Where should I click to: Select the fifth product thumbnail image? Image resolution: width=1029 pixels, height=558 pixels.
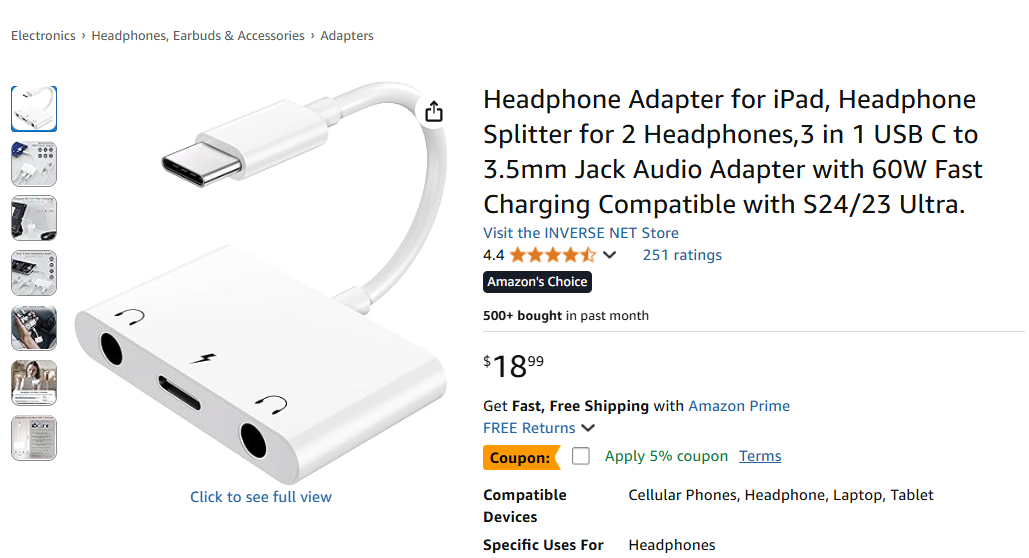pos(34,328)
